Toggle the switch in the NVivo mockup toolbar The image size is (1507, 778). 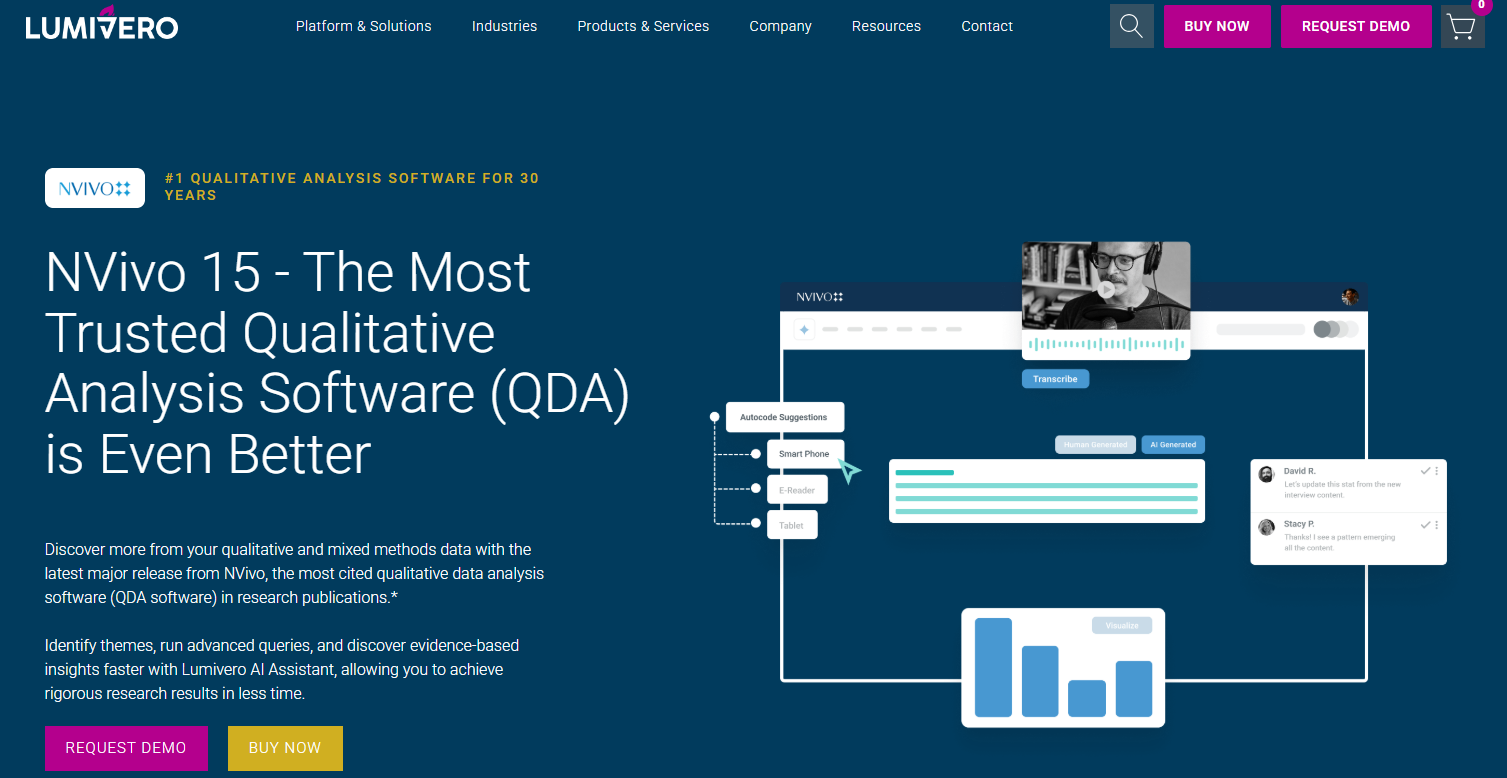pyautogui.click(x=1335, y=329)
